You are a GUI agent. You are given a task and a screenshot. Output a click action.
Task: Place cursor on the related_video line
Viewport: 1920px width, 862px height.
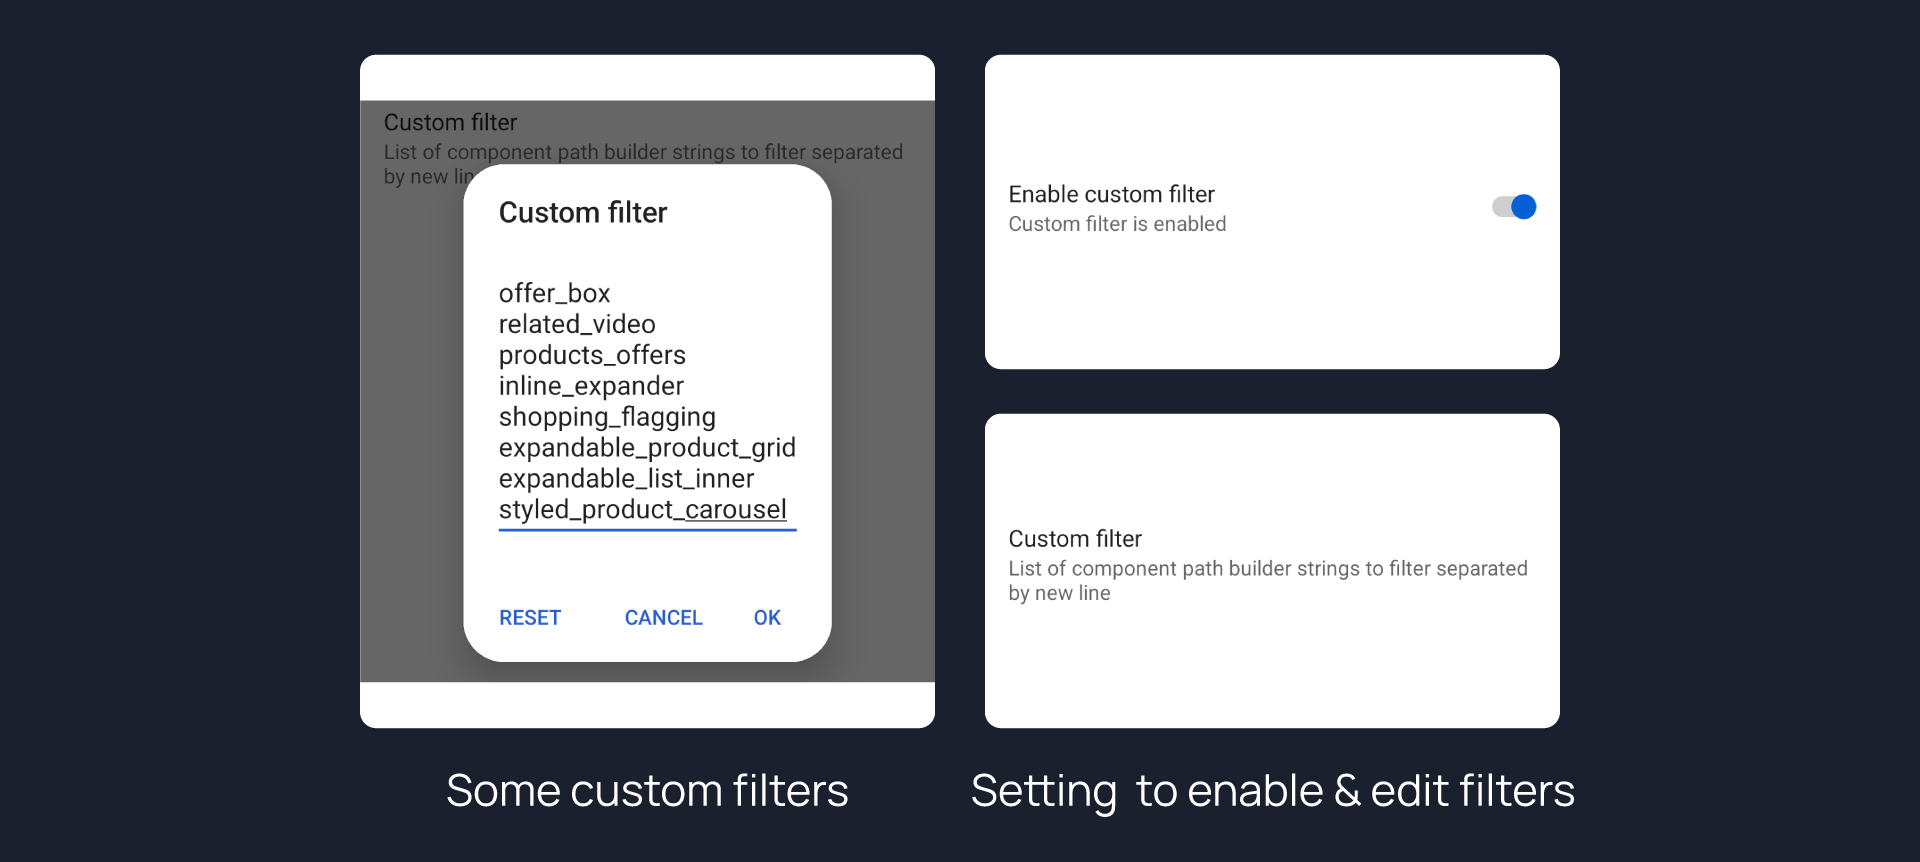coord(577,325)
